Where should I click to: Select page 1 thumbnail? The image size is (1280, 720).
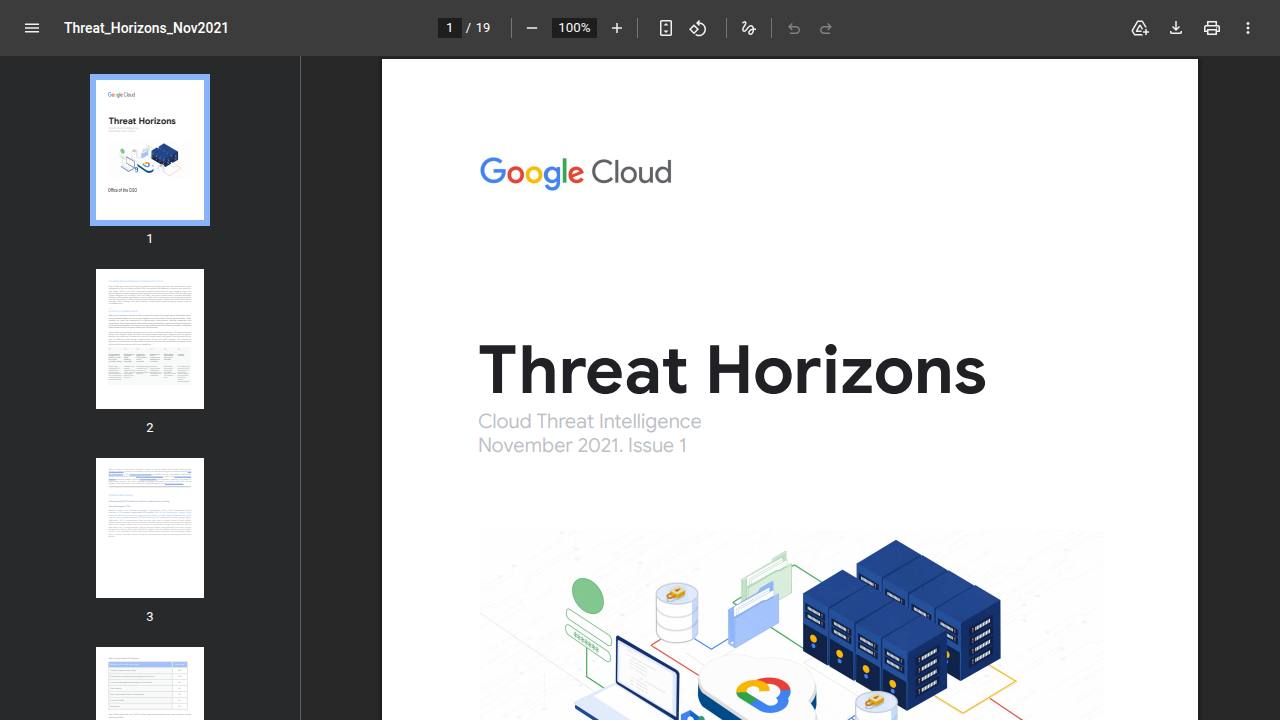(x=150, y=150)
